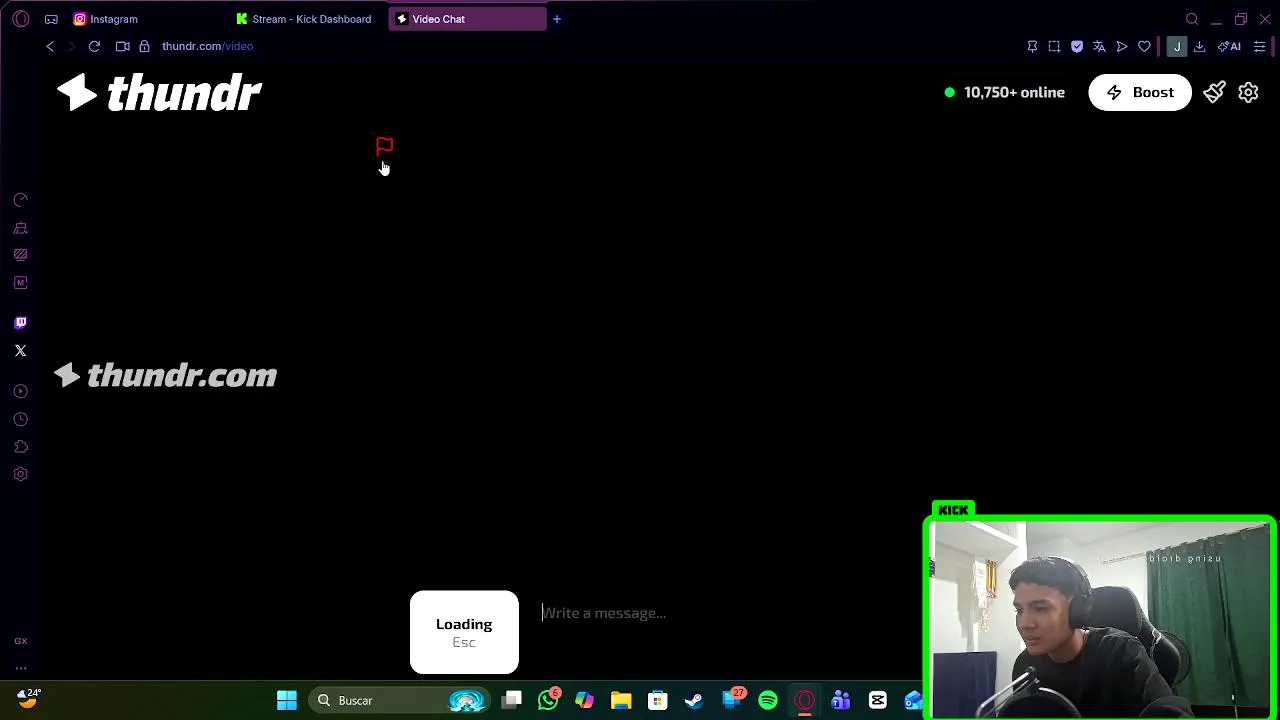Click the thundr.com/video address bar

[x=207, y=46]
